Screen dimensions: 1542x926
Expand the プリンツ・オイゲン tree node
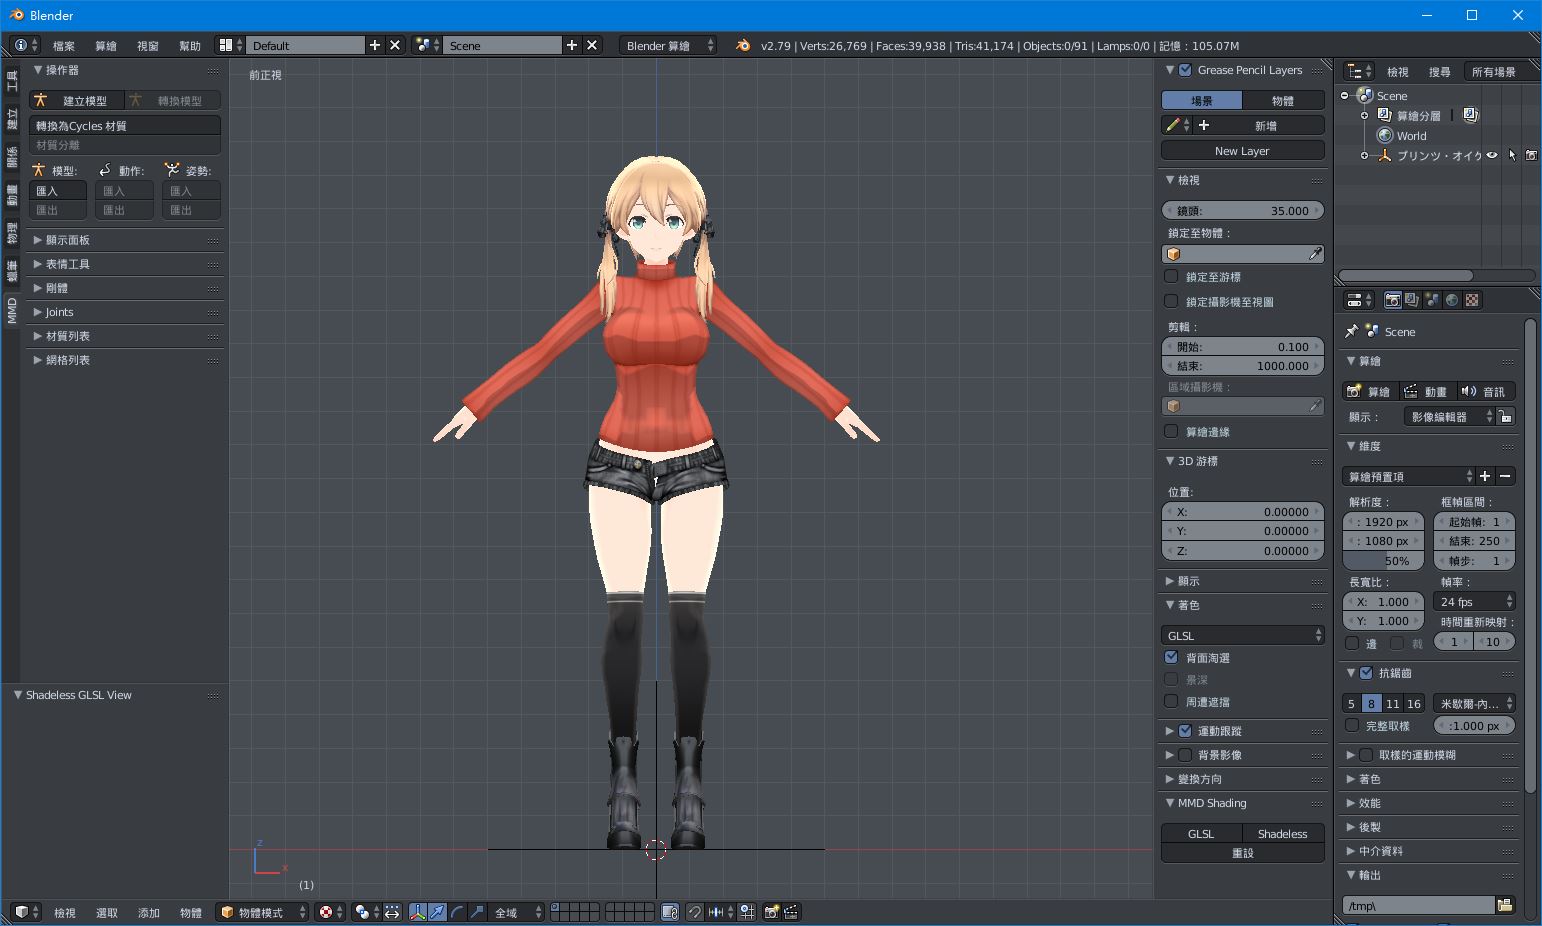click(1364, 155)
